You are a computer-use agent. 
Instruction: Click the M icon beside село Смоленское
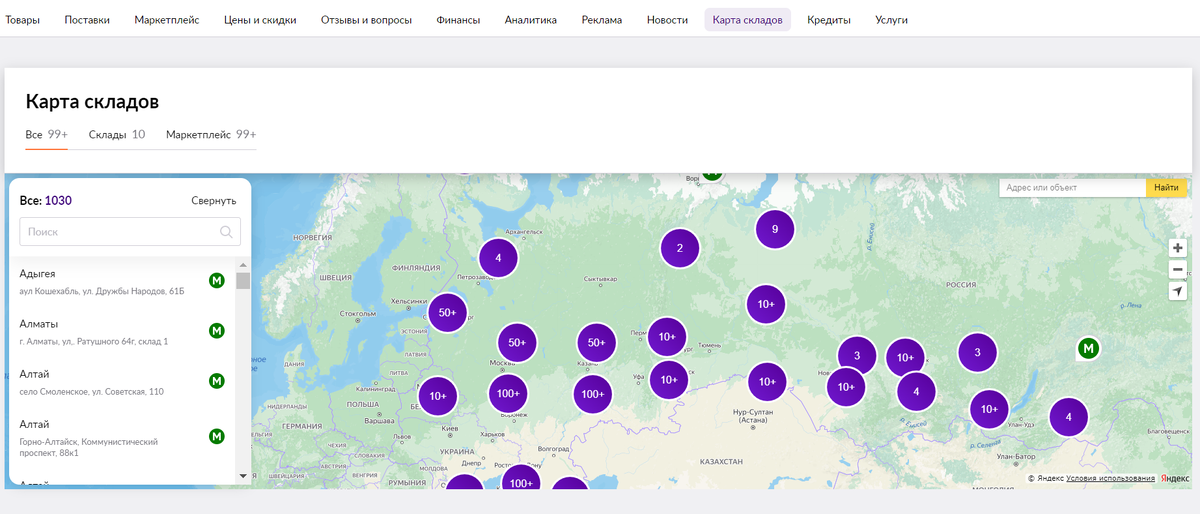pyautogui.click(x=216, y=381)
